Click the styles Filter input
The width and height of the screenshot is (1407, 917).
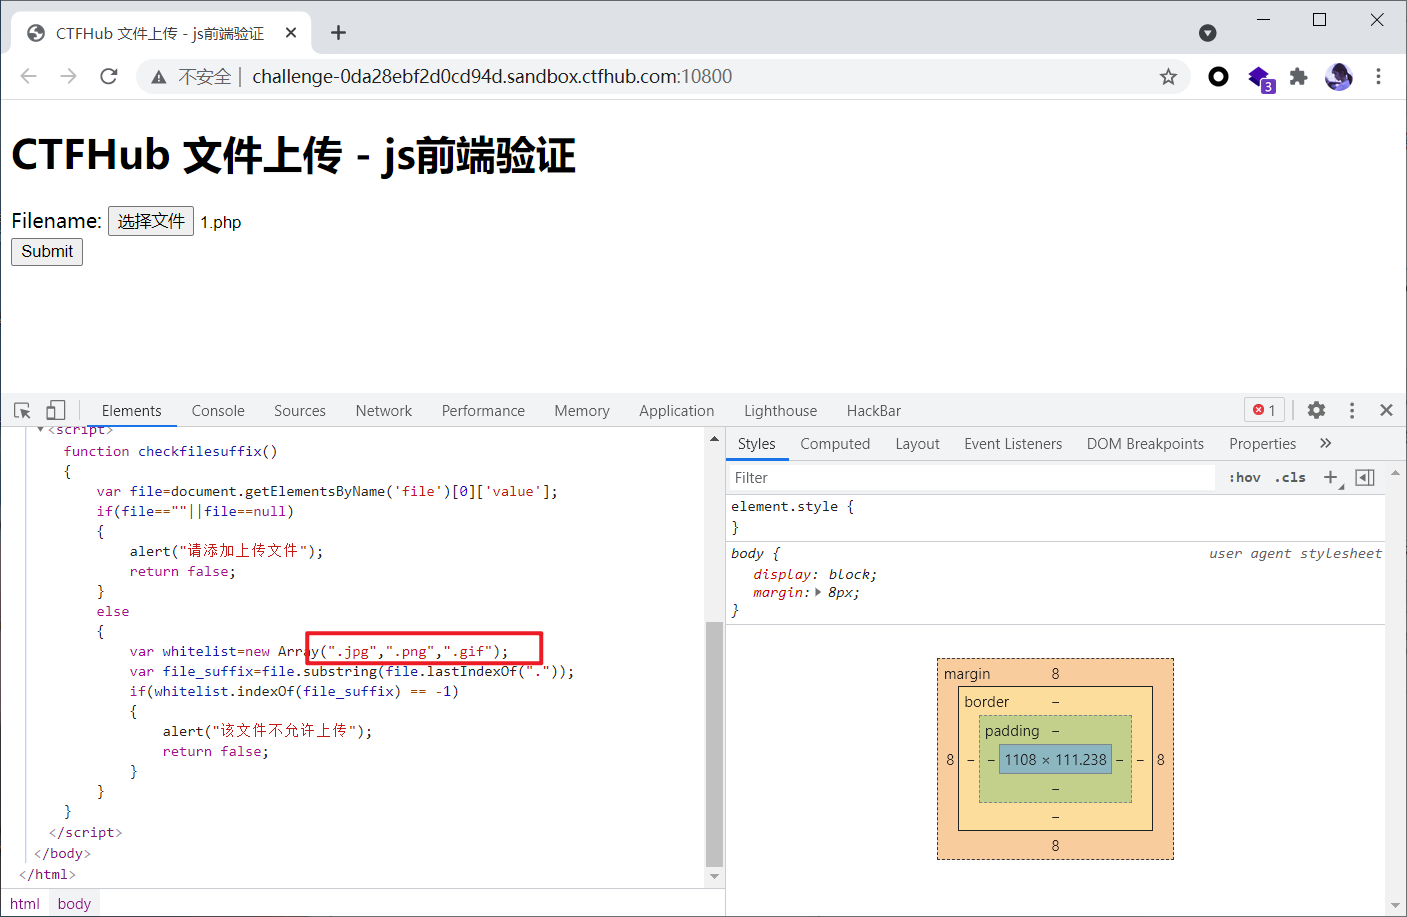970,478
